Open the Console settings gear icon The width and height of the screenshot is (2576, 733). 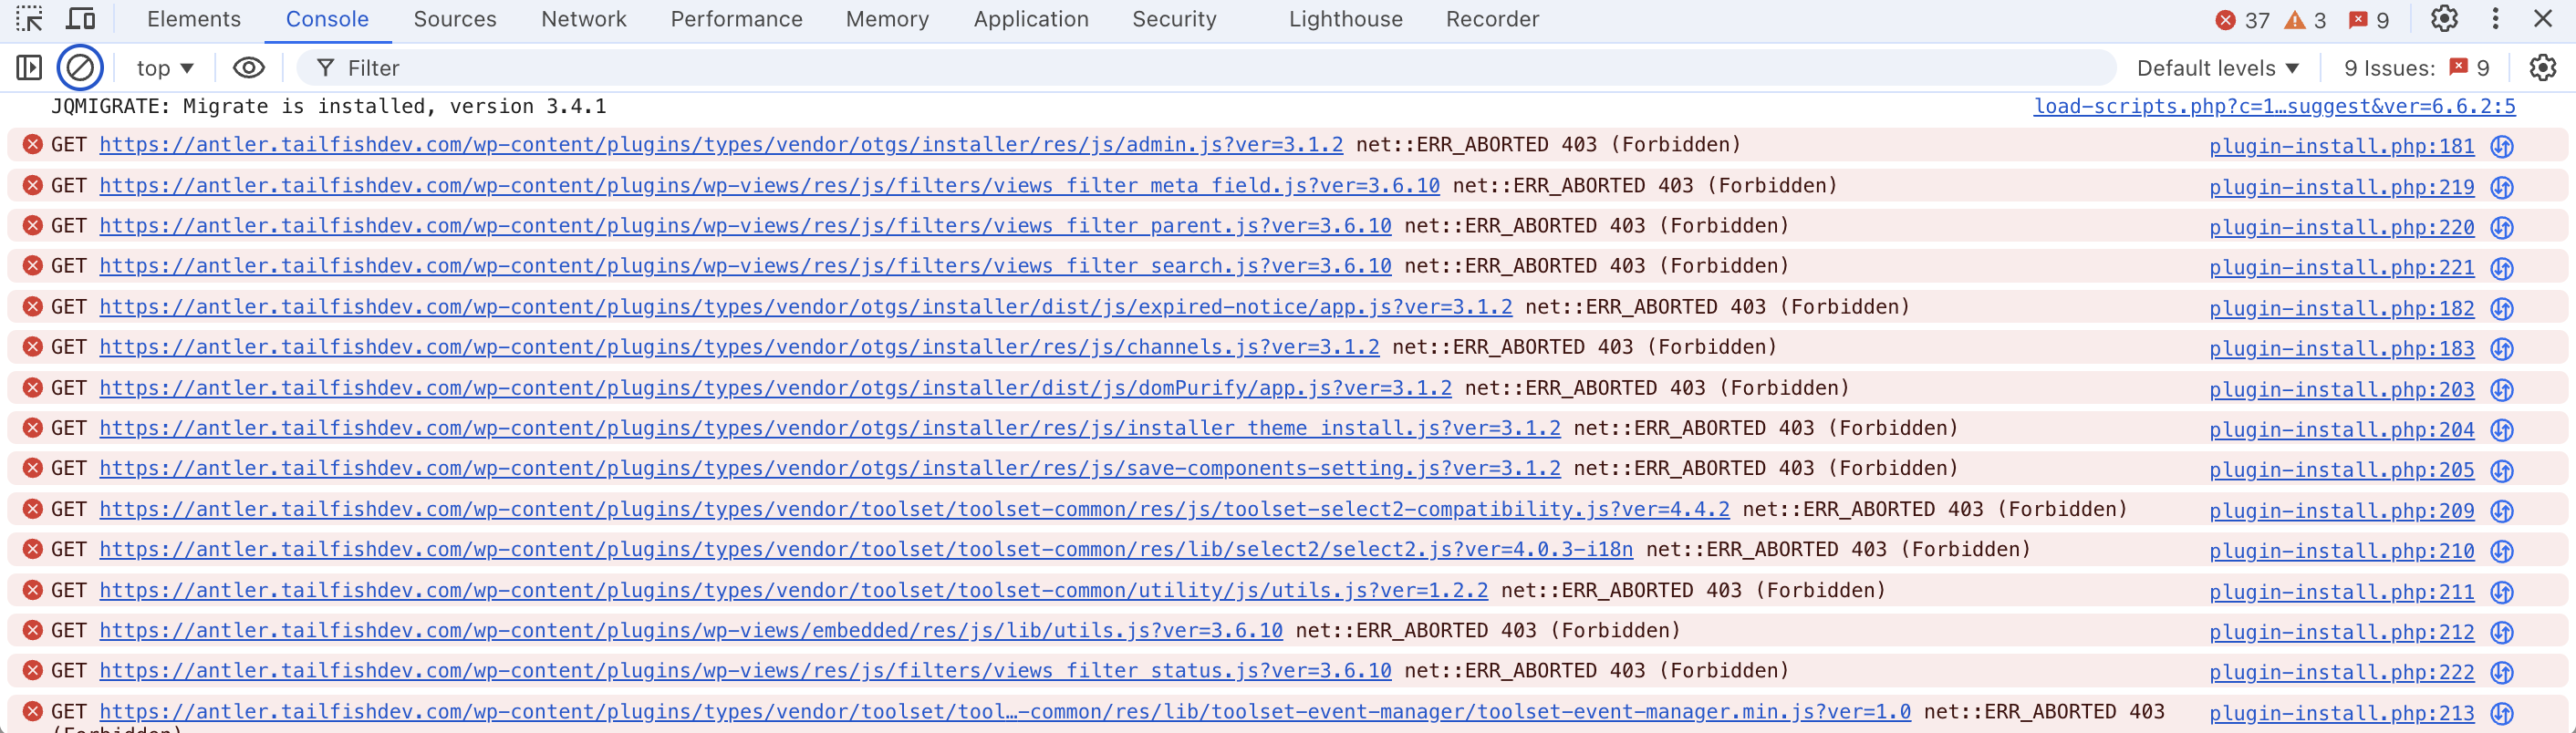pyautogui.click(x=2542, y=68)
